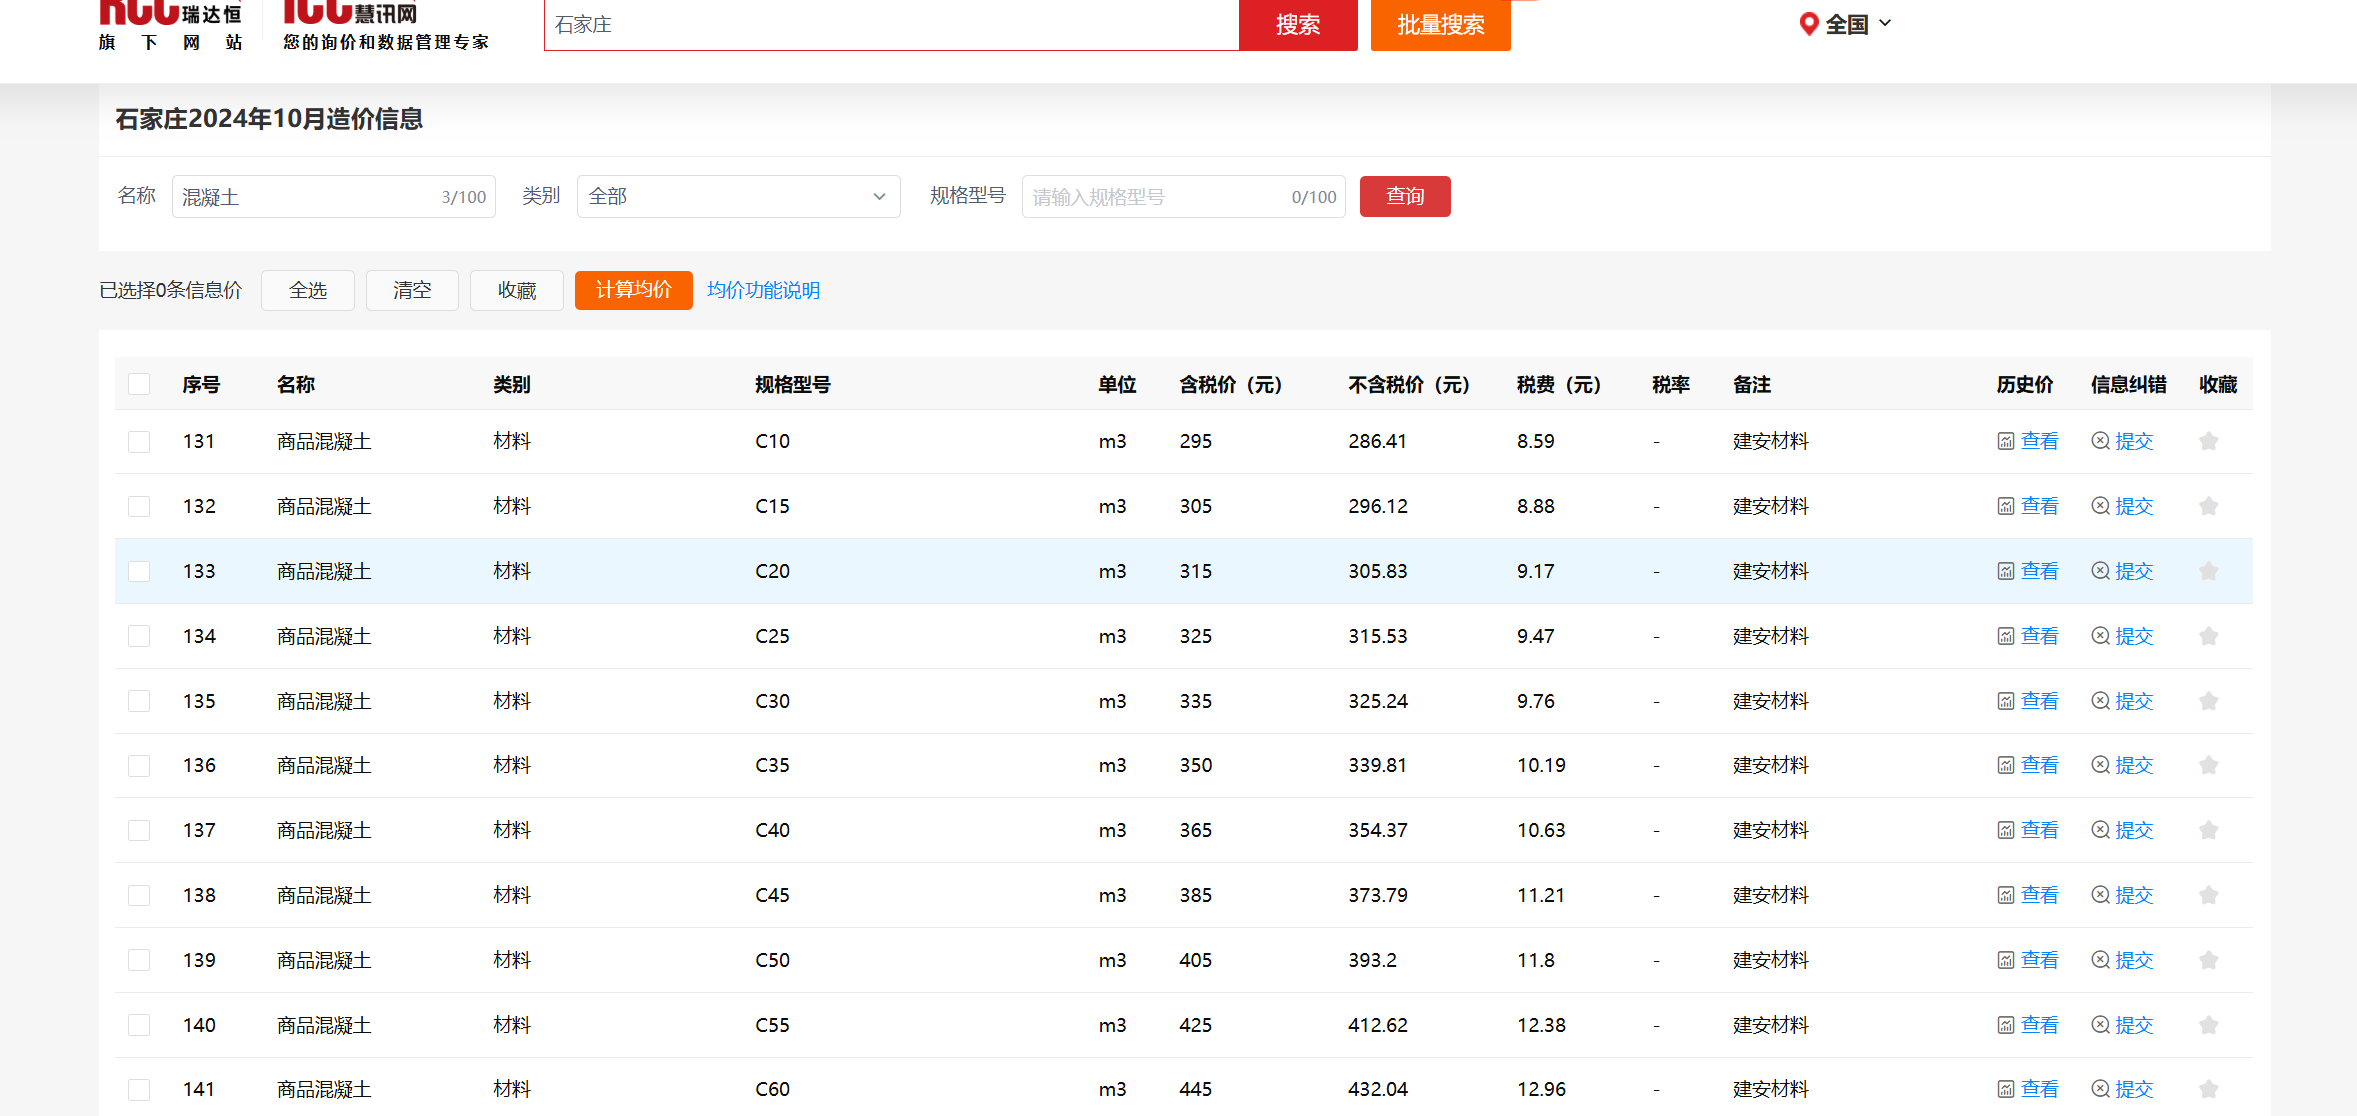Viewport: 2357px width, 1116px height.
Task: Click the favorite star for C30 row
Action: pos(2208,701)
